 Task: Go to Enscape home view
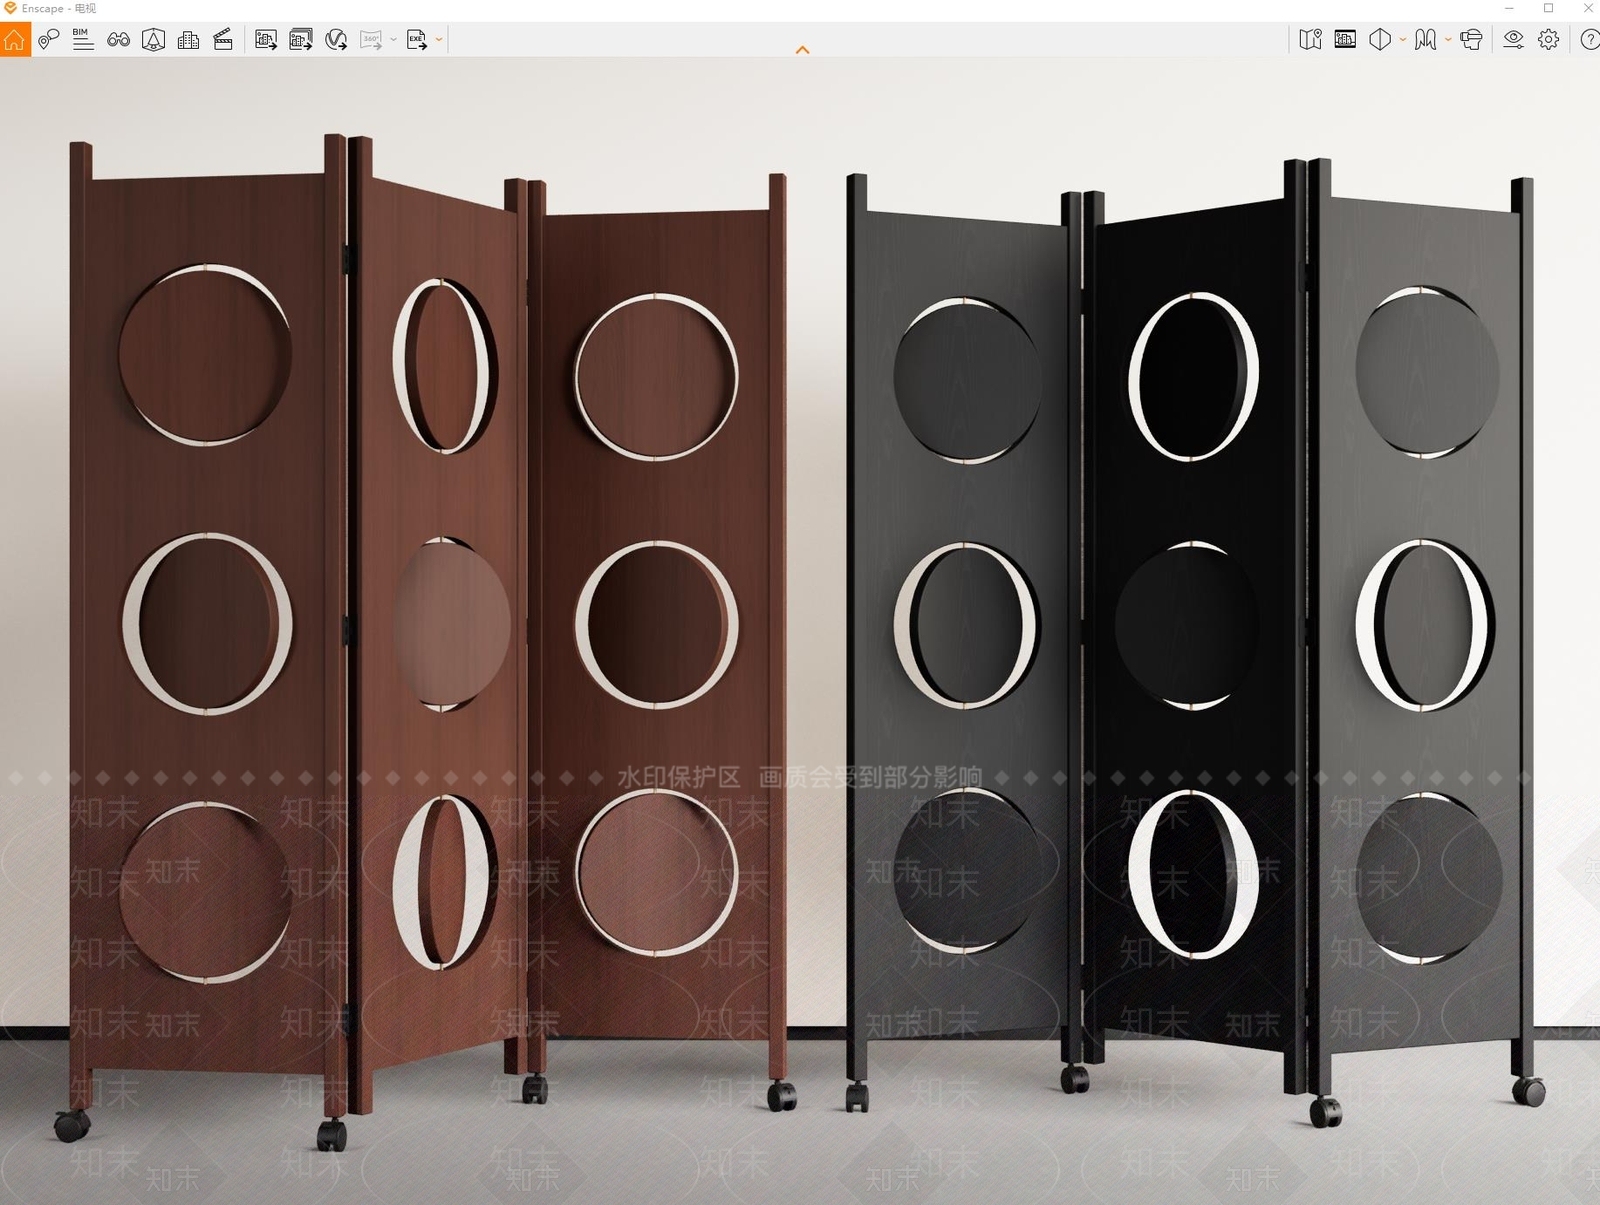pyautogui.click(x=15, y=40)
